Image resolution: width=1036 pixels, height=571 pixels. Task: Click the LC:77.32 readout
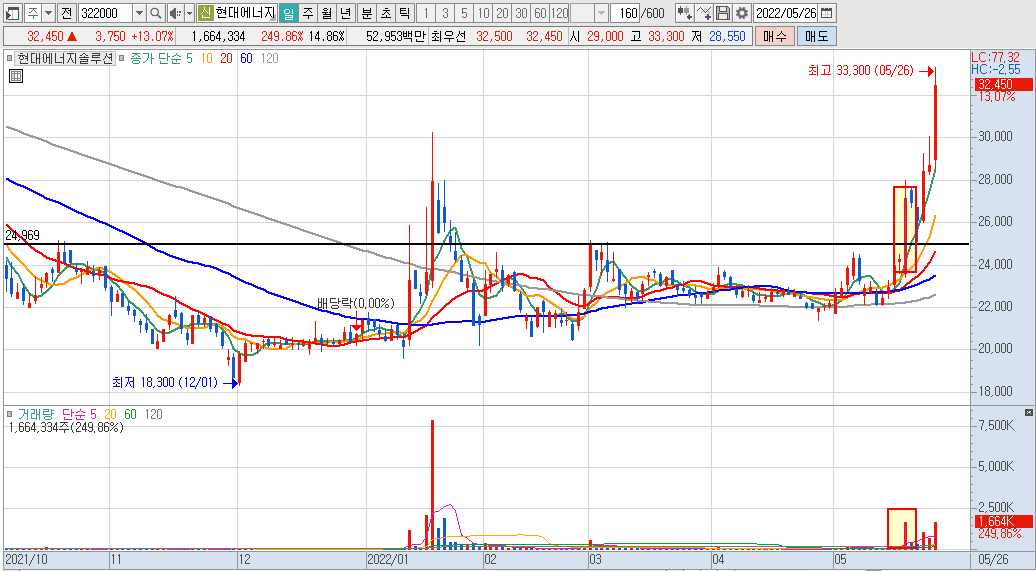pyautogui.click(x=995, y=57)
